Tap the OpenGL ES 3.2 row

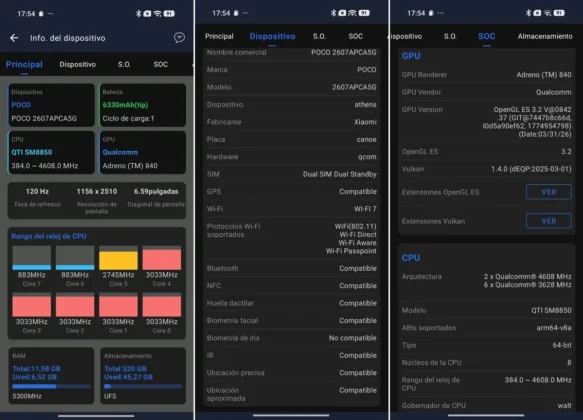coord(486,152)
